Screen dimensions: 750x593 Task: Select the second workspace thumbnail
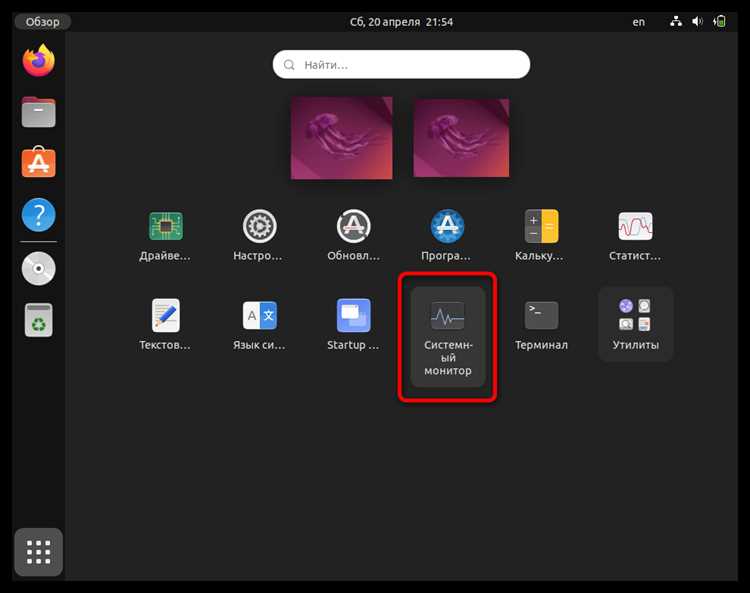coord(461,138)
